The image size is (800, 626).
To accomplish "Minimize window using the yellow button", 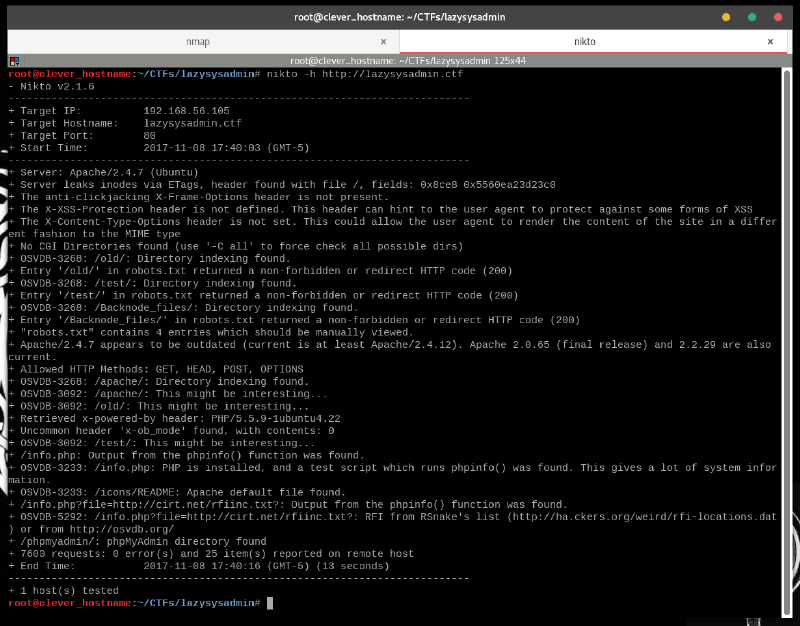I will point(726,17).
